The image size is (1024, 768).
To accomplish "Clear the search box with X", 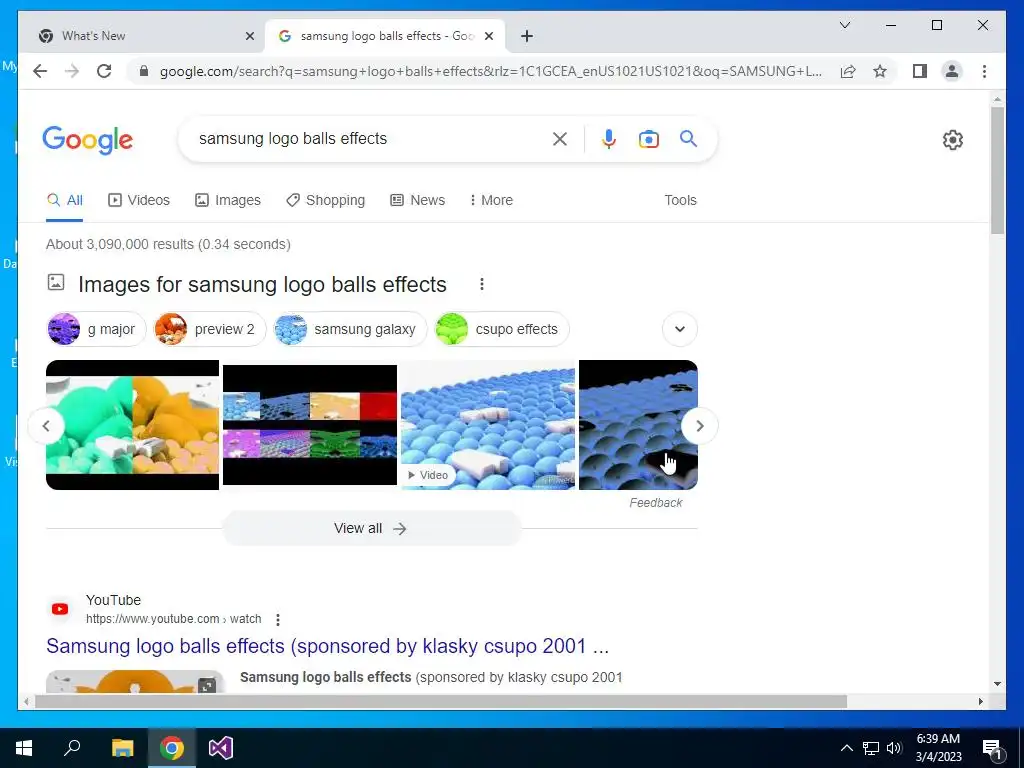I will click(x=560, y=138).
